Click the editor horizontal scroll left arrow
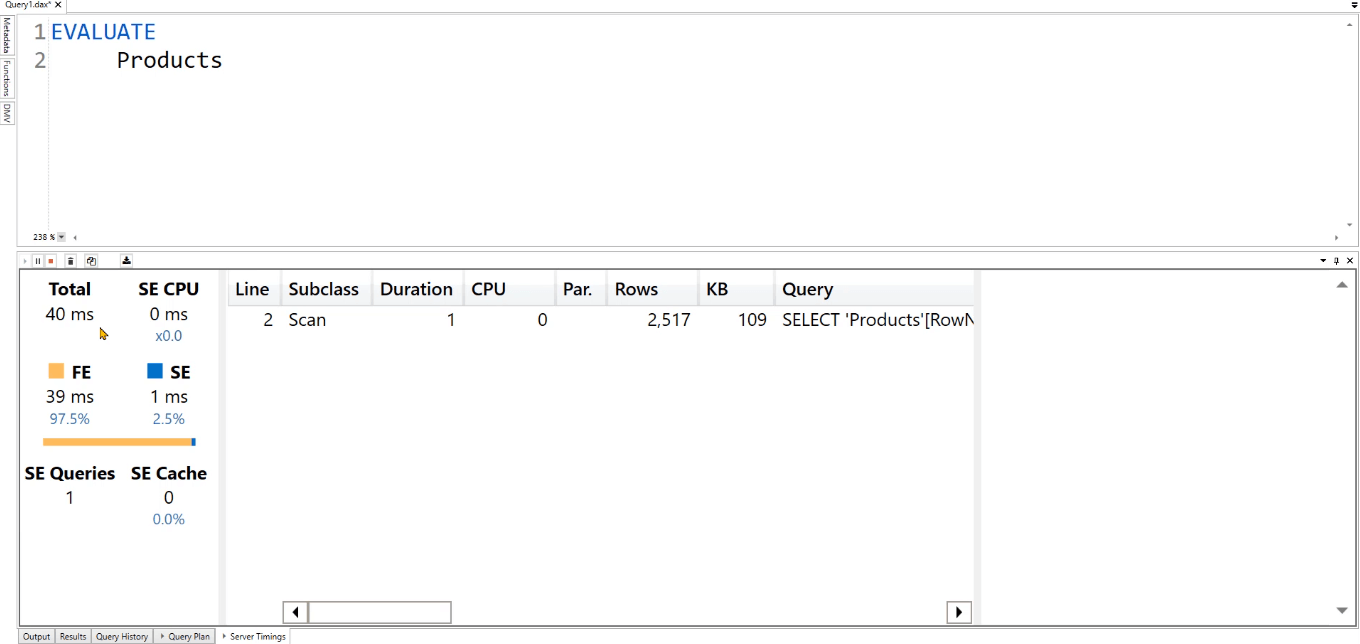Image resolution: width=1360 pixels, height=644 pixels. pyautogui.click(x=75, y=237)
